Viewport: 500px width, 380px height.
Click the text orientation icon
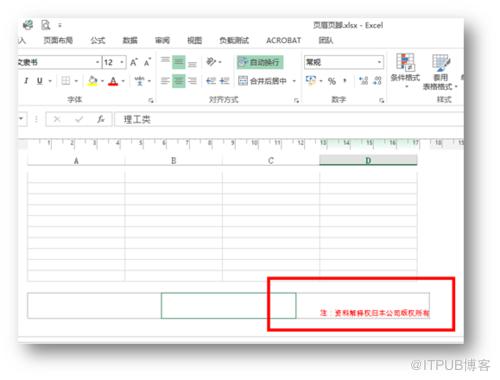click(x=211, y=62)
